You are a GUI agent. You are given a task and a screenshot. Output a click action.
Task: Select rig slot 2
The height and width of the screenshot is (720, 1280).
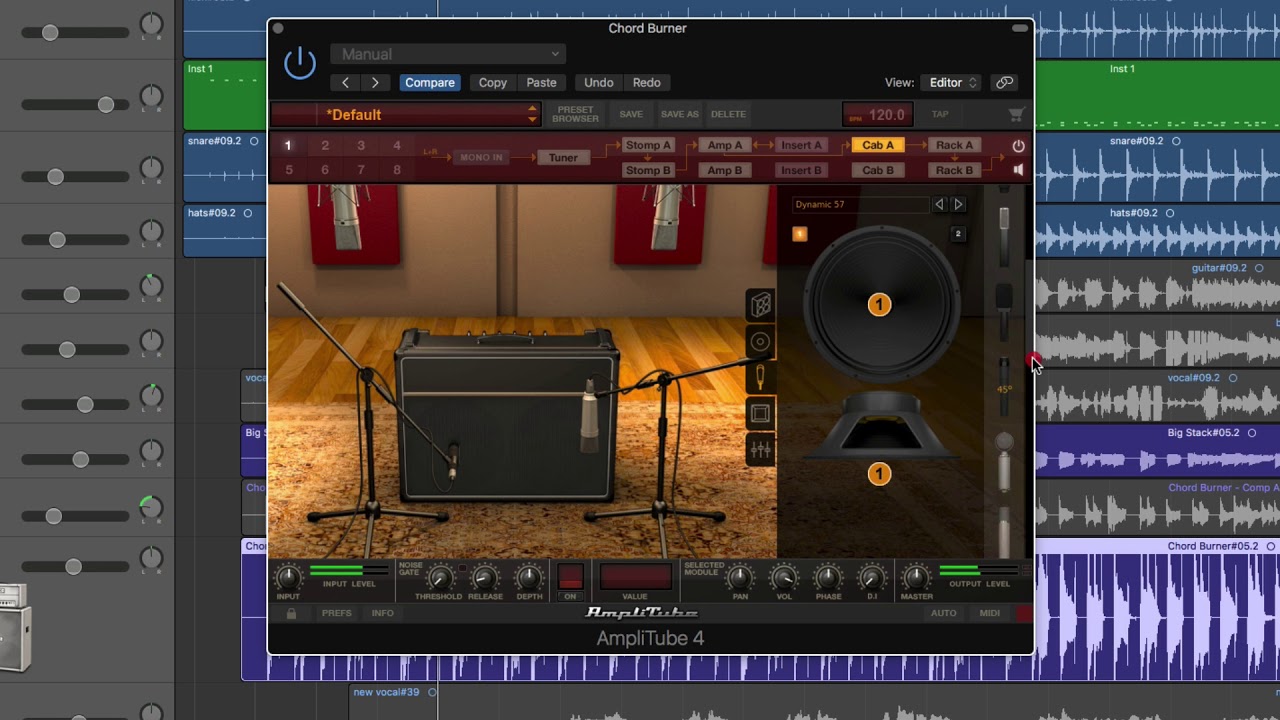pos(325,146)
